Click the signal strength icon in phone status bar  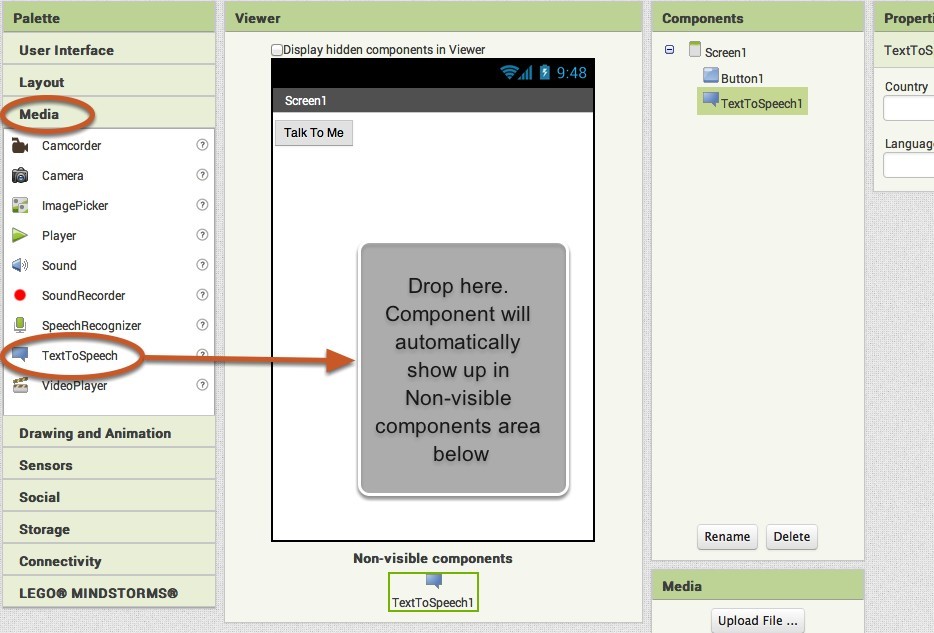click(525, 73)
